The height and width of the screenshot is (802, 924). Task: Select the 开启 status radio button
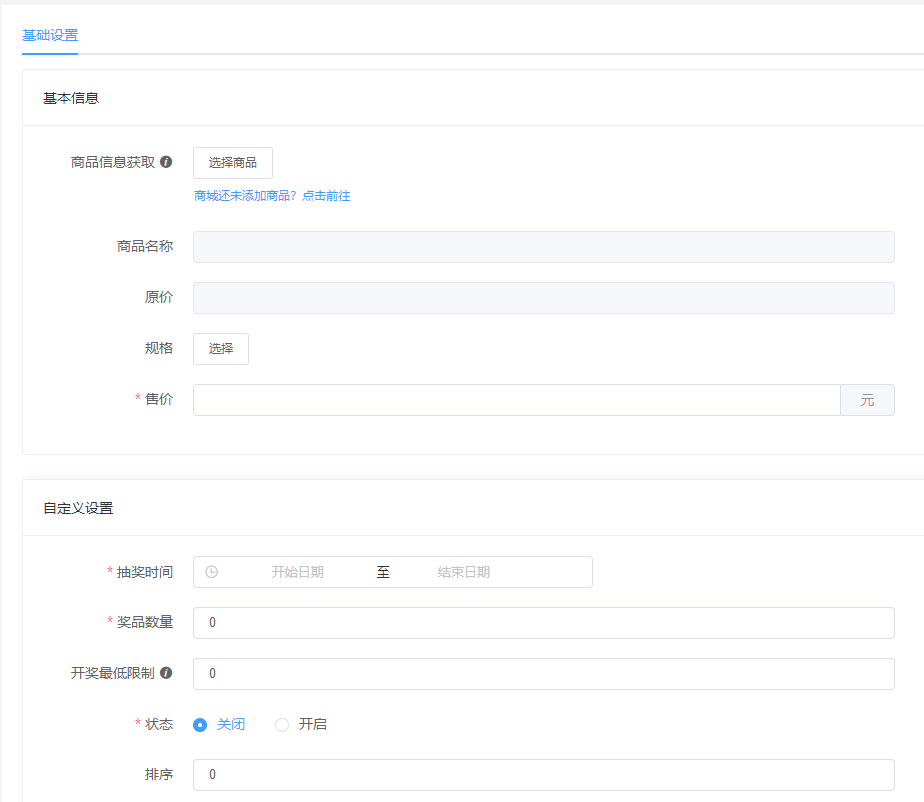282,725
